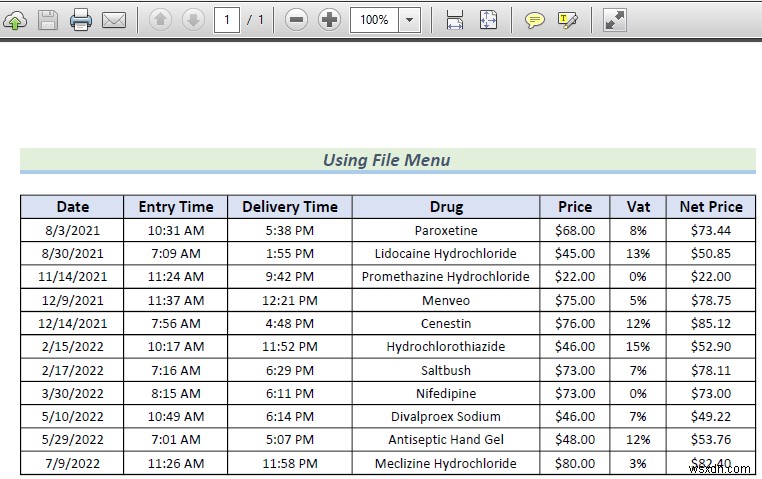762x479 pixels.
Task: Select the highlight text tool
Action: pyautogui.click(x=568, y=20)
